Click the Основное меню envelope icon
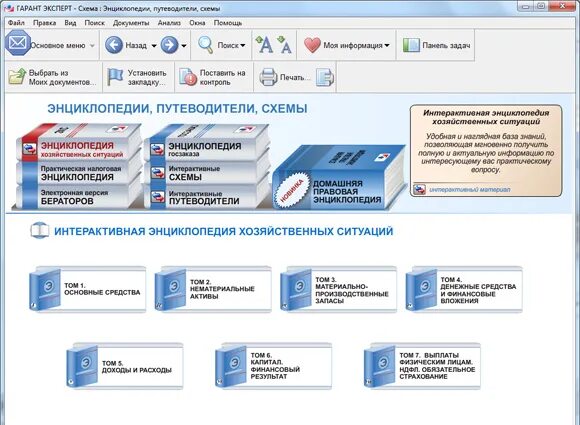Screen dimensions: 580x425 [17, 43]
